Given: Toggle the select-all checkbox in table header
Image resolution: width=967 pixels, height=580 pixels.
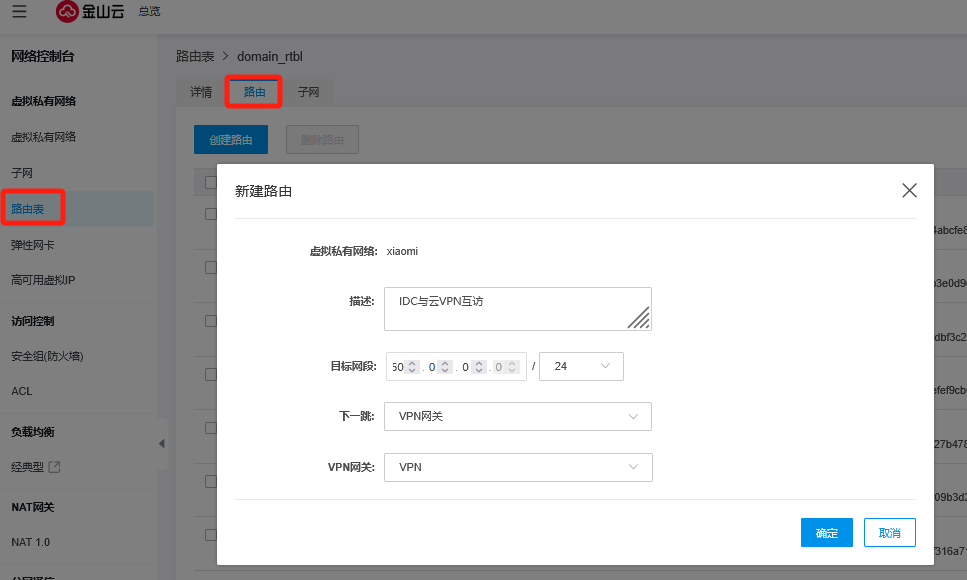Looking at the screenshot, I should tap(210, 182).
